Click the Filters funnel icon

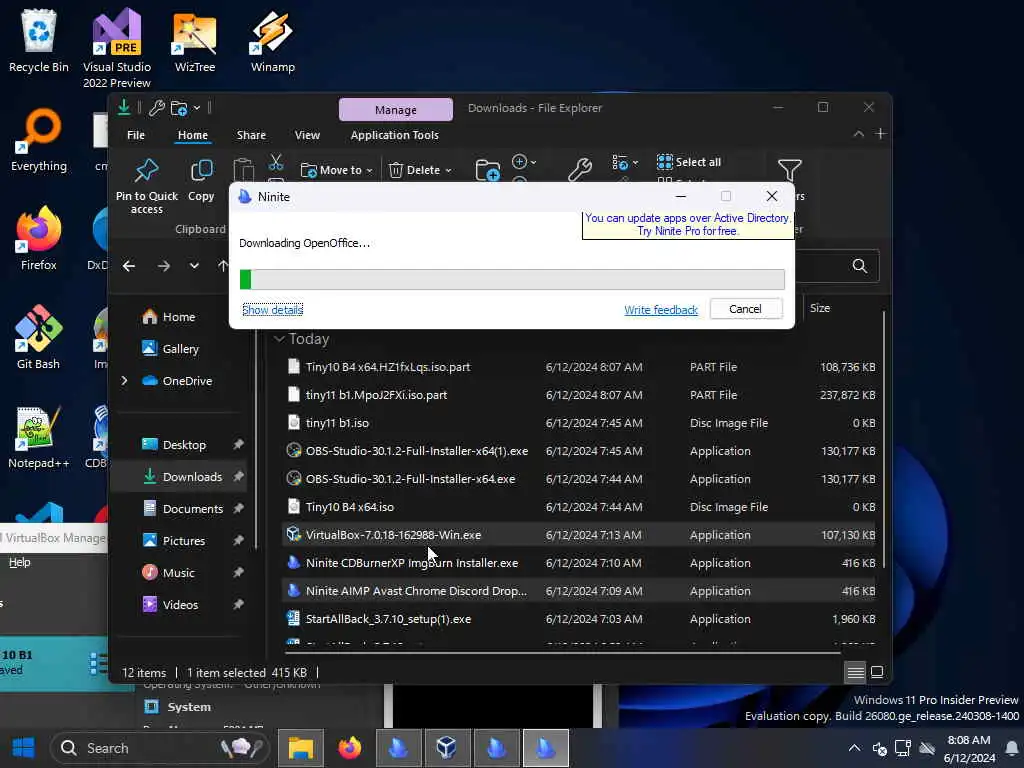[x=790, y=170]
